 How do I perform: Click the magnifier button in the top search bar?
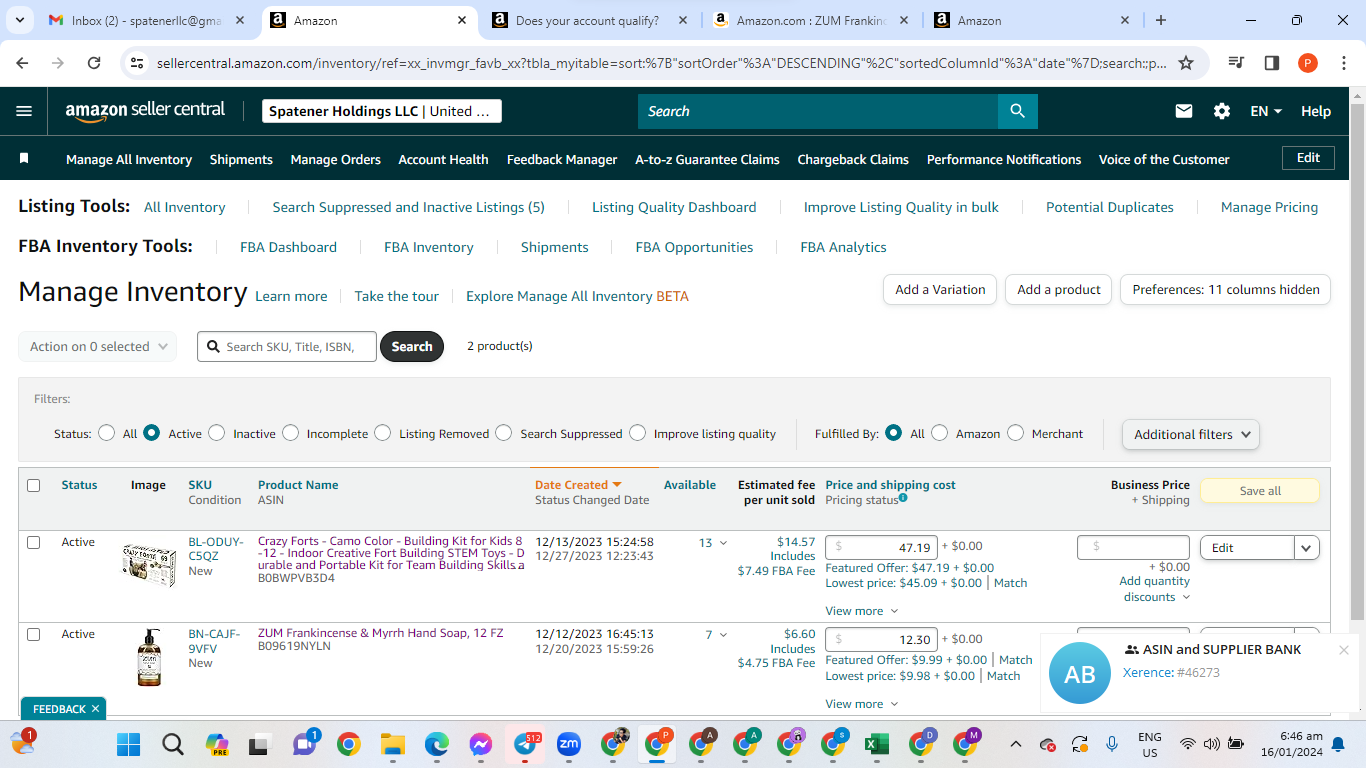tap(1017, 111)
